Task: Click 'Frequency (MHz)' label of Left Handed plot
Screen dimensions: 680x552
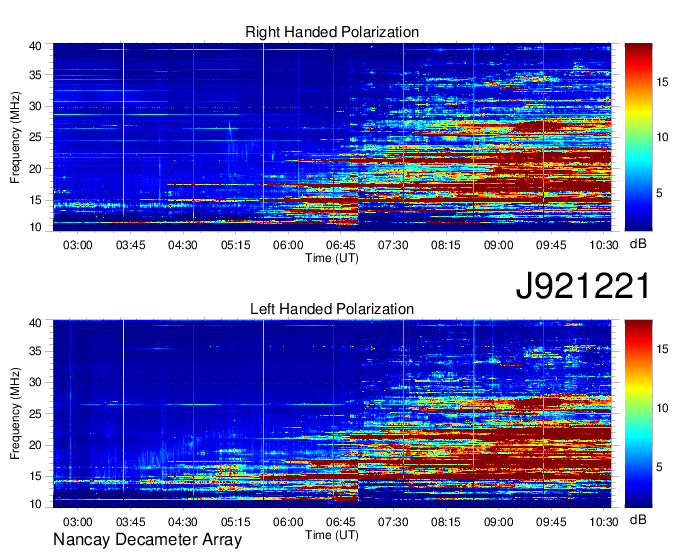Action: coord(15,414)
